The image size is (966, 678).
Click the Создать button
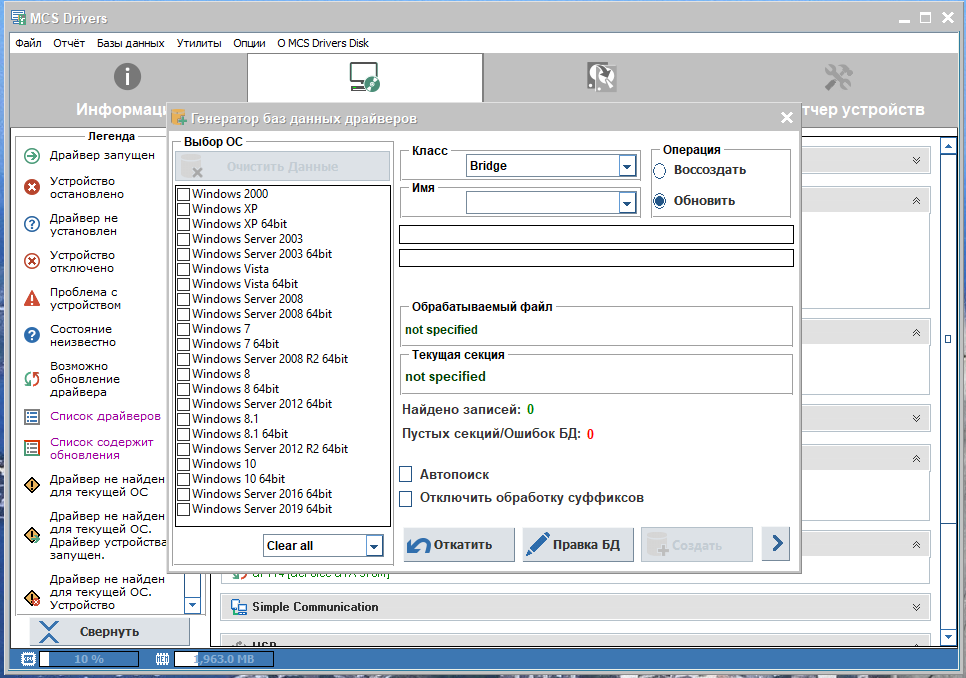point(697,545)
